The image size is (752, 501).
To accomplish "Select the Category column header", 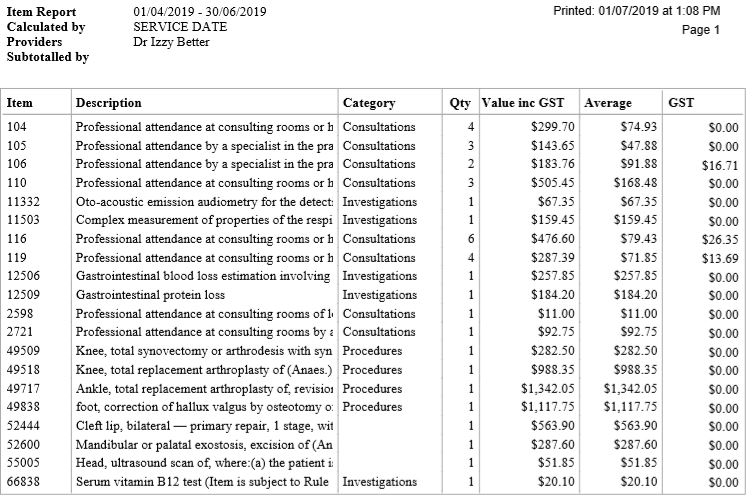I will point(369,103).
